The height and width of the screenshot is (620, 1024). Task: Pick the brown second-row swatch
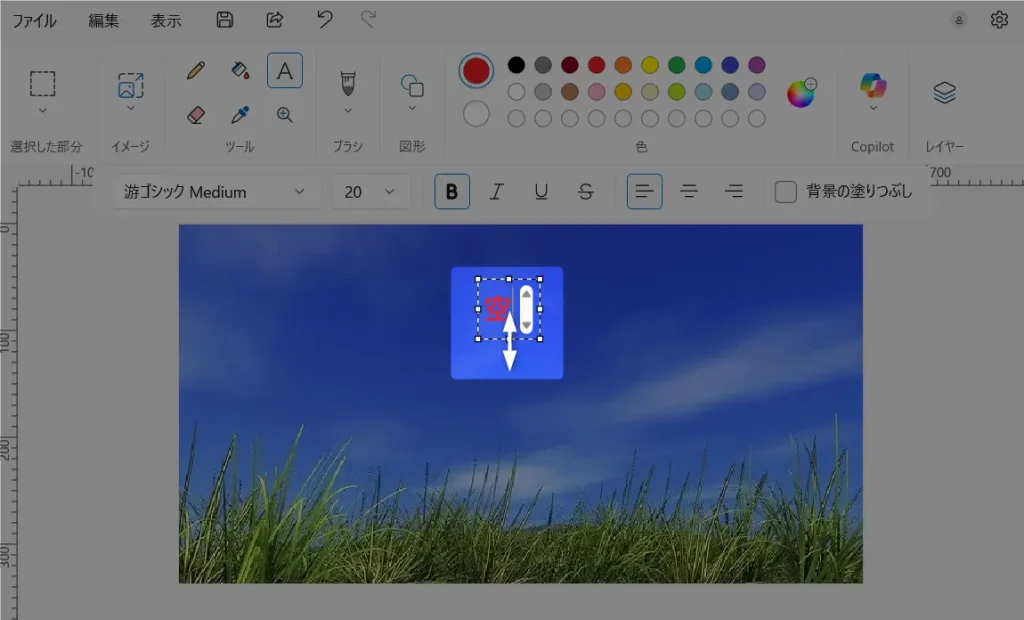coord(569,91)
